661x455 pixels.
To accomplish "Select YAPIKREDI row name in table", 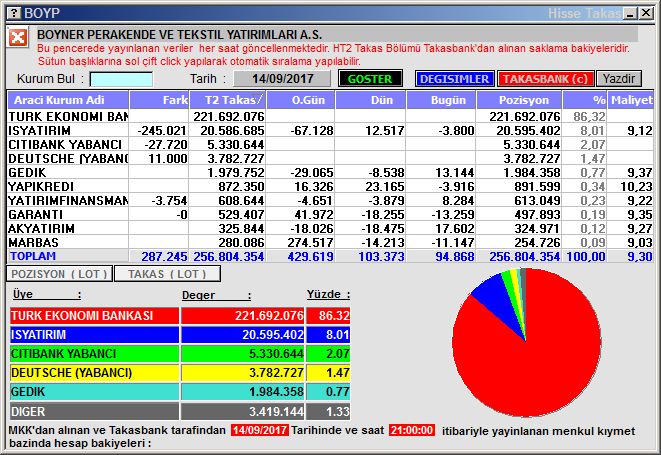I will tap(41, 186).
